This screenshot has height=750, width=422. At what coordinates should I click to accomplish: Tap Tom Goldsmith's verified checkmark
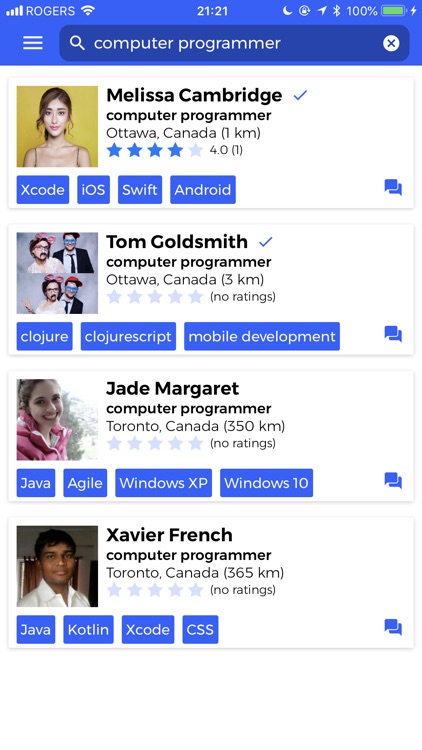coord(266,242)
